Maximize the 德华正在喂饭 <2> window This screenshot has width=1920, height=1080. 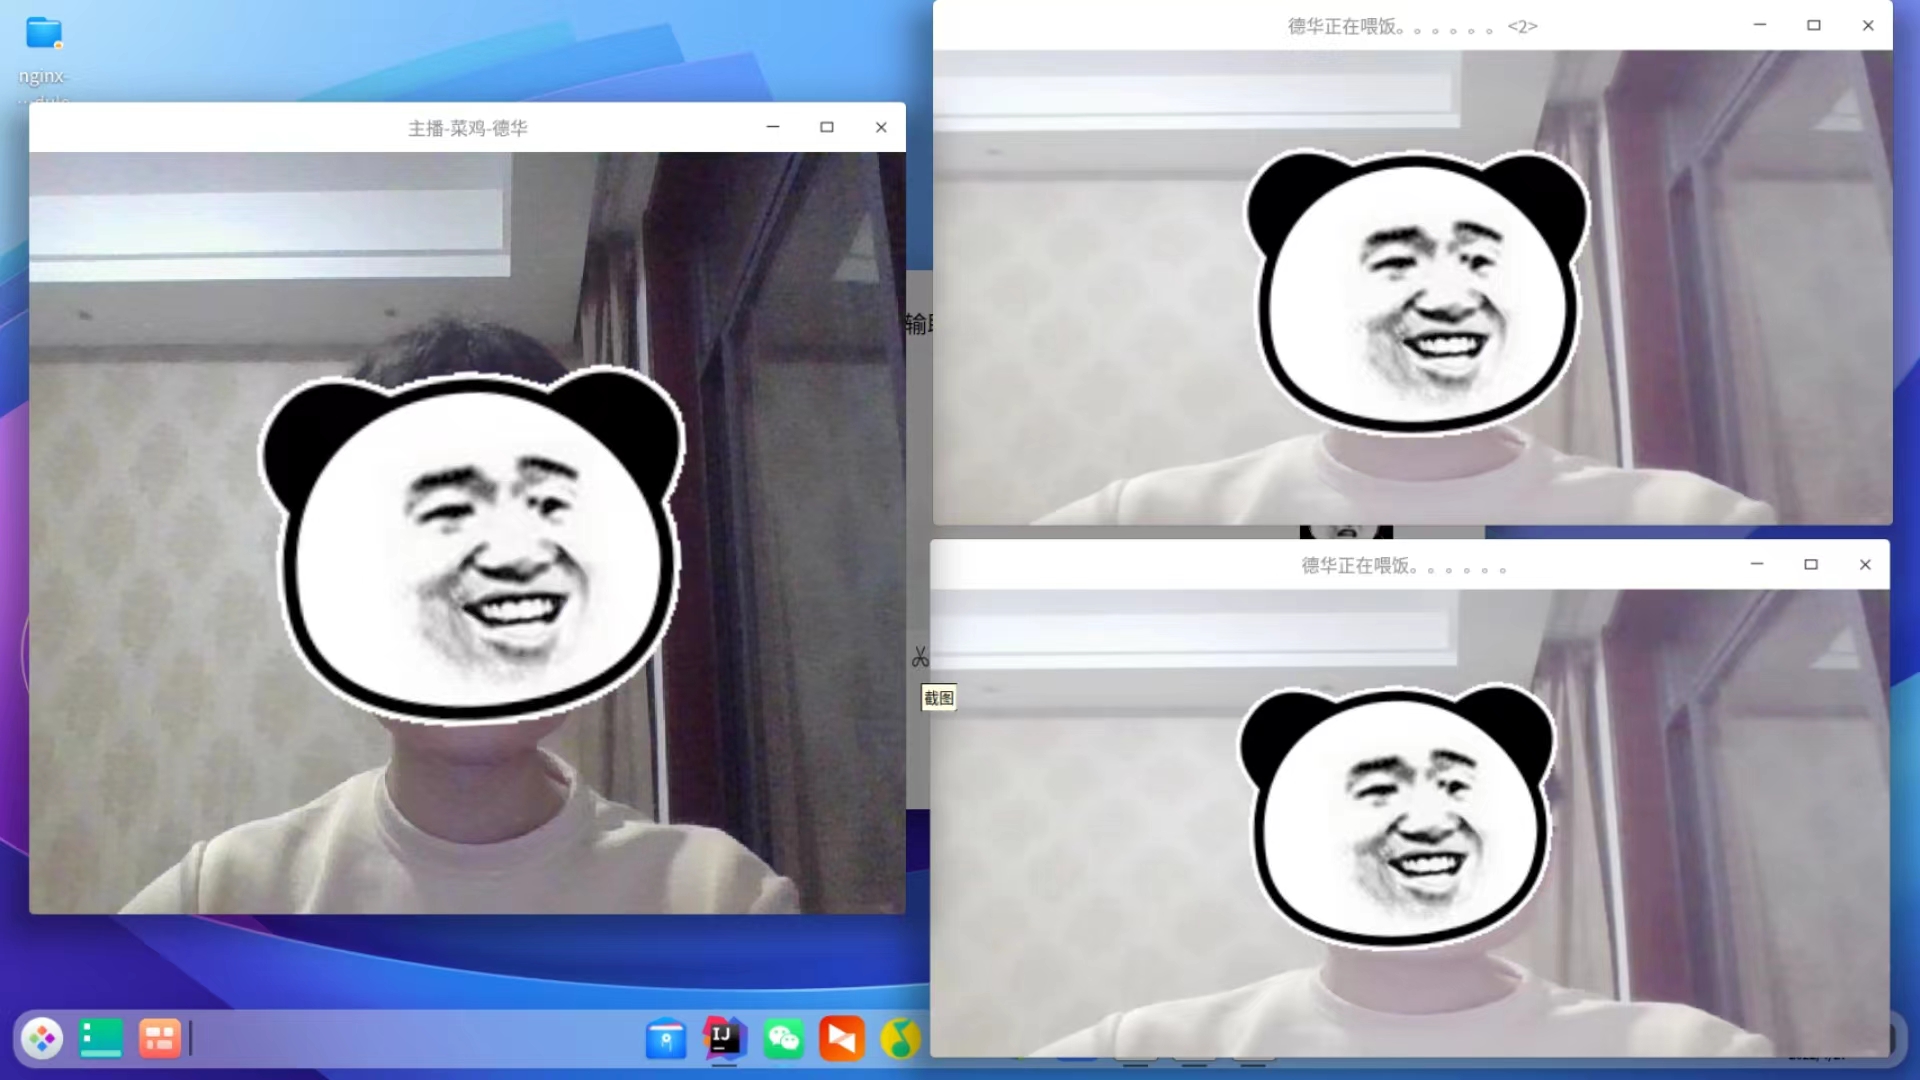(1814, 25)
